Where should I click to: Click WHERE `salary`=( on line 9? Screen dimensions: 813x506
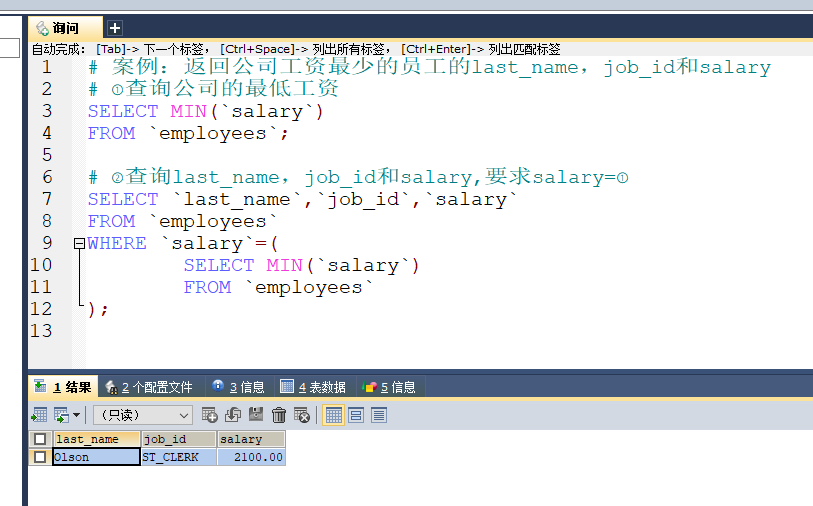pos(183,243)
